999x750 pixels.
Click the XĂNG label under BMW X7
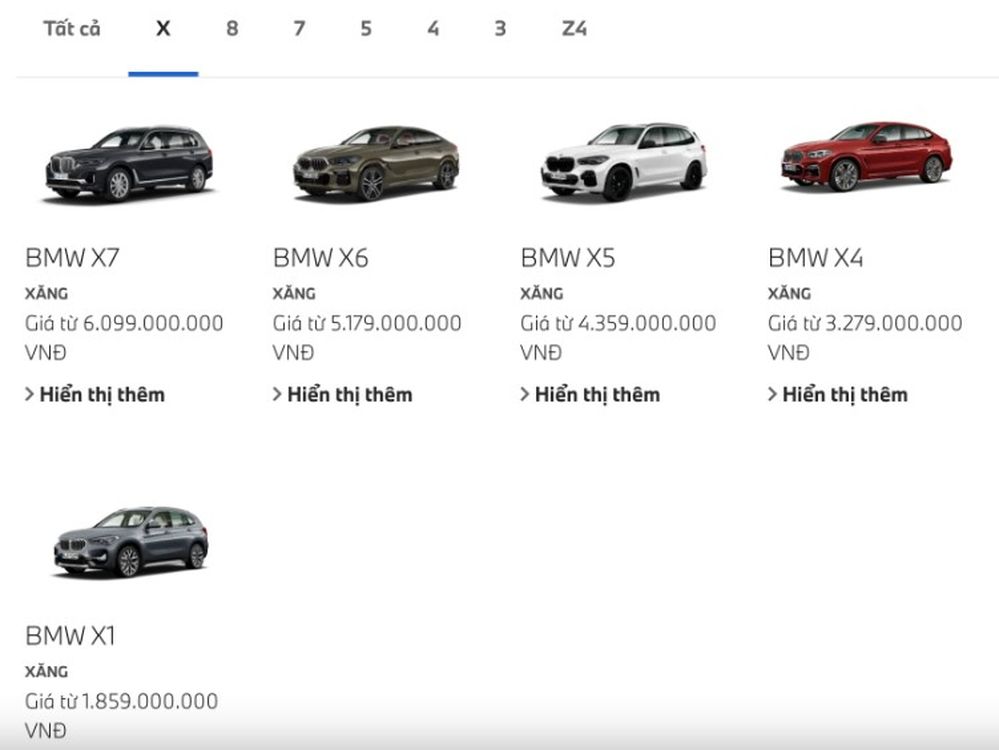(x=47, y=293)
